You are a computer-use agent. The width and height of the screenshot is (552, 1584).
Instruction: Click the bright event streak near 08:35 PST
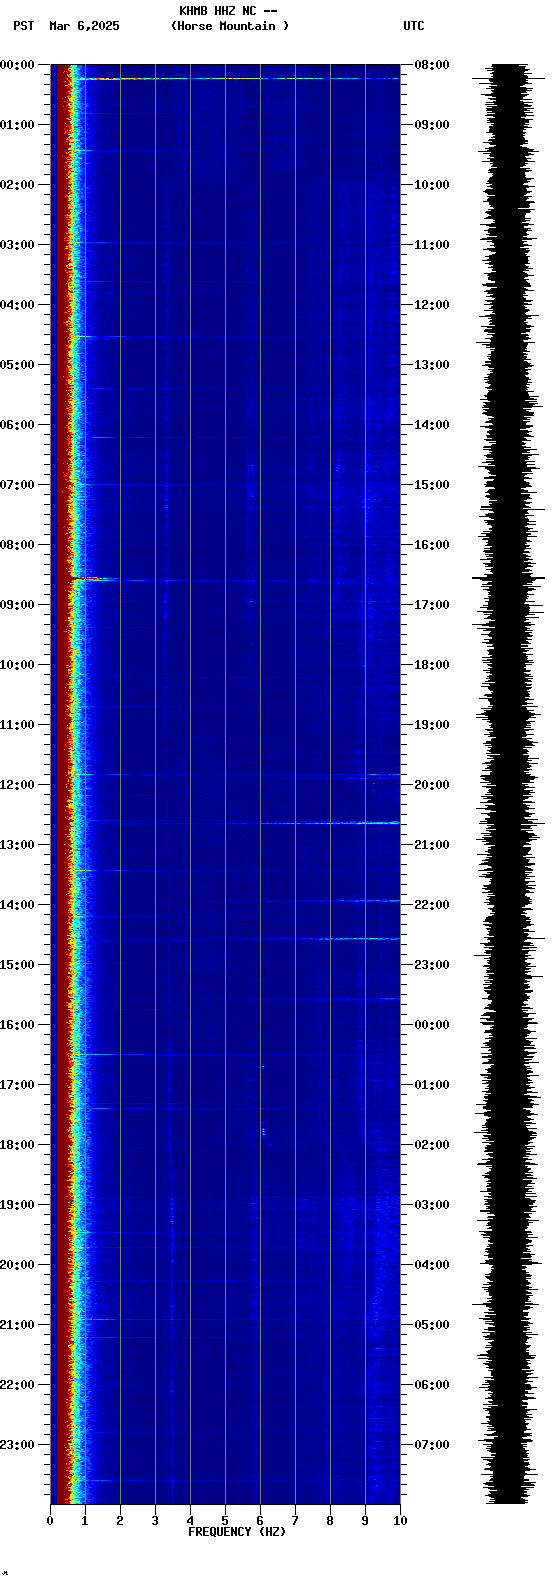(95, 579)
